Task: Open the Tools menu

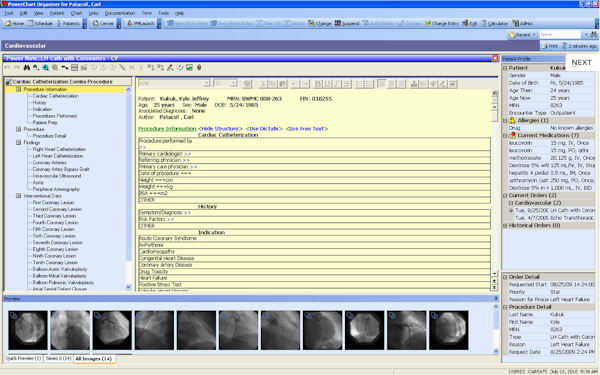Action: coord(163,13)
